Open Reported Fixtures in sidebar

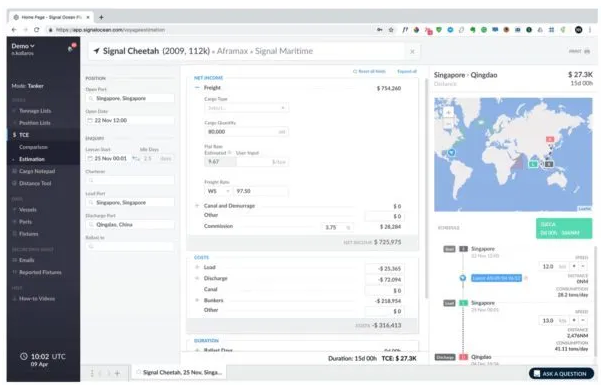(40, 272)
